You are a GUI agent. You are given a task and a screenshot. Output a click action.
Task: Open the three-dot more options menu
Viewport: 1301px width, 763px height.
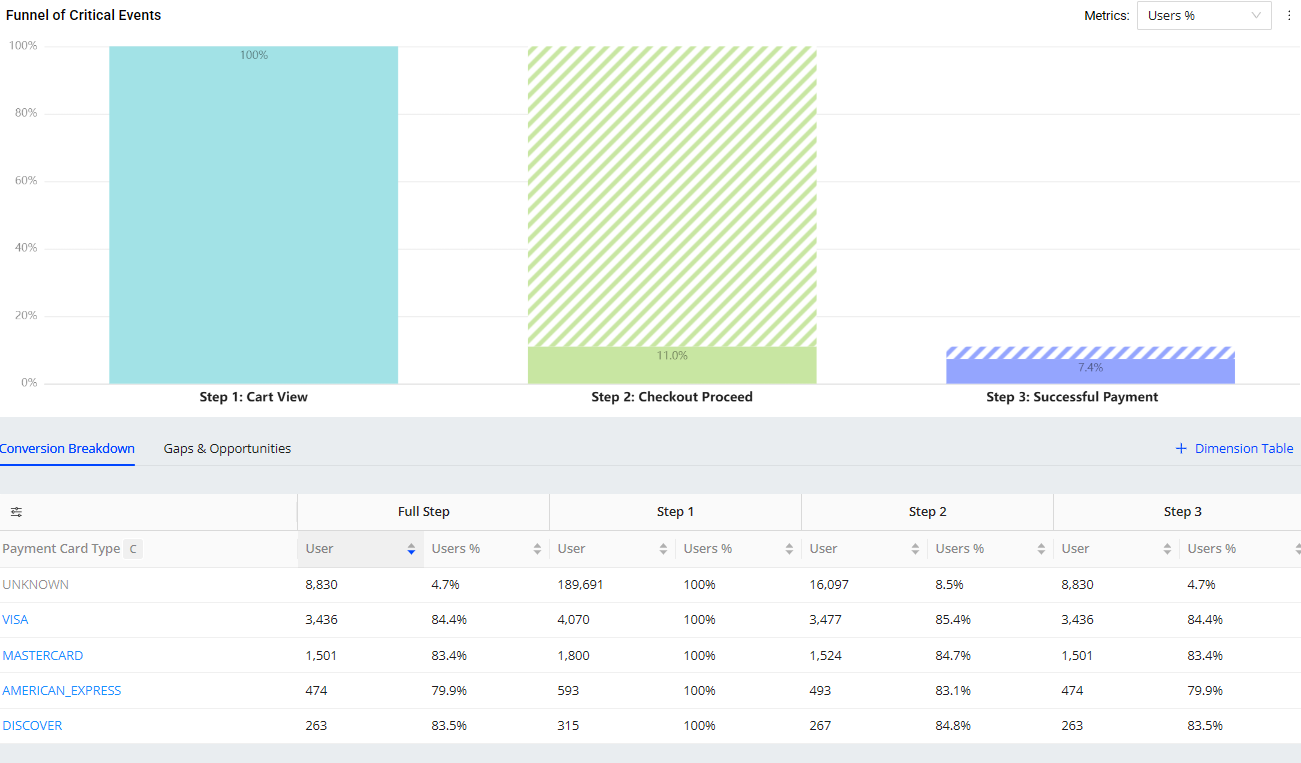(x=1289, y=15)
